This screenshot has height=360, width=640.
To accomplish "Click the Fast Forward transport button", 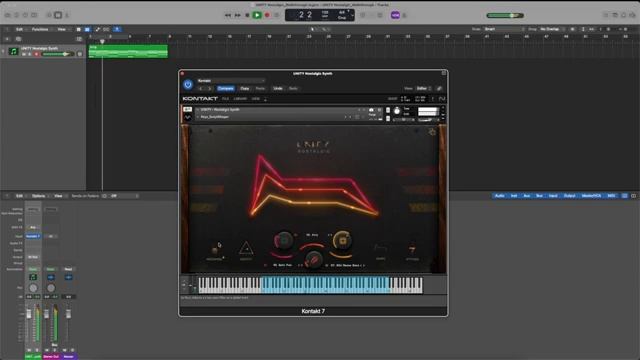I will click(x=238, y=15).
